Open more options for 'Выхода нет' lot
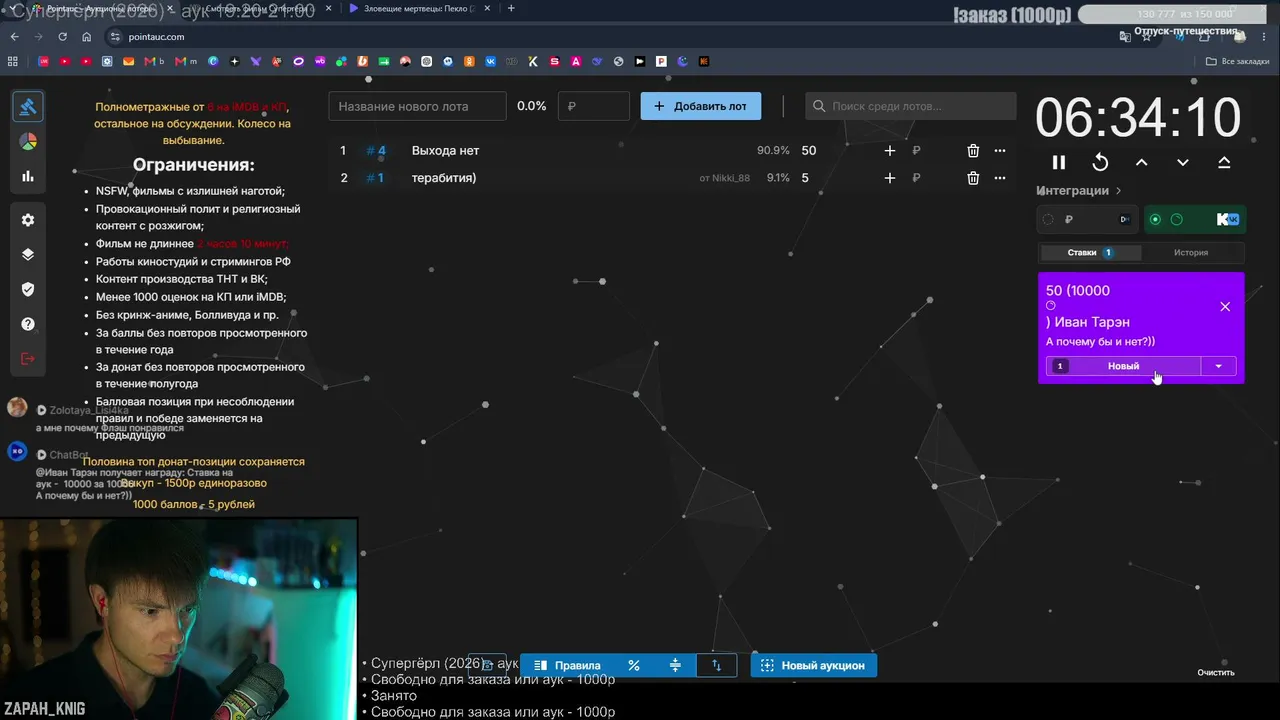Viewport: 1280px width, 720px height. [x=999, y=151]
